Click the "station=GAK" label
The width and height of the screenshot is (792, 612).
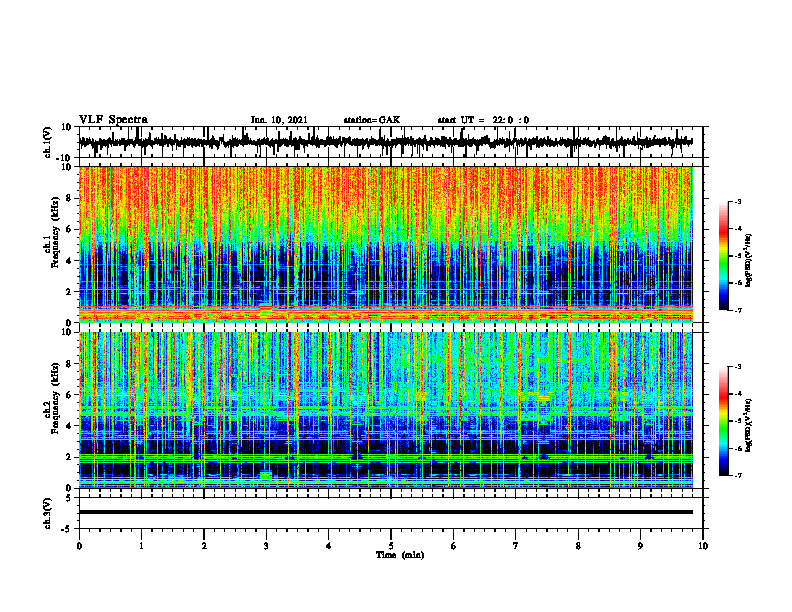point(372,120)
